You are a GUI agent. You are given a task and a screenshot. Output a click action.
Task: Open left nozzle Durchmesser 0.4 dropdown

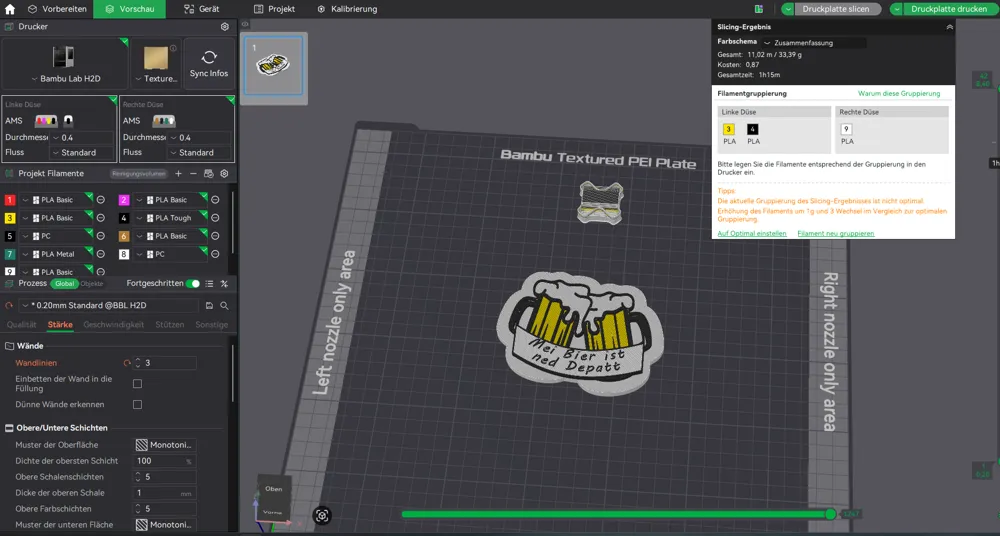(82, 138)
